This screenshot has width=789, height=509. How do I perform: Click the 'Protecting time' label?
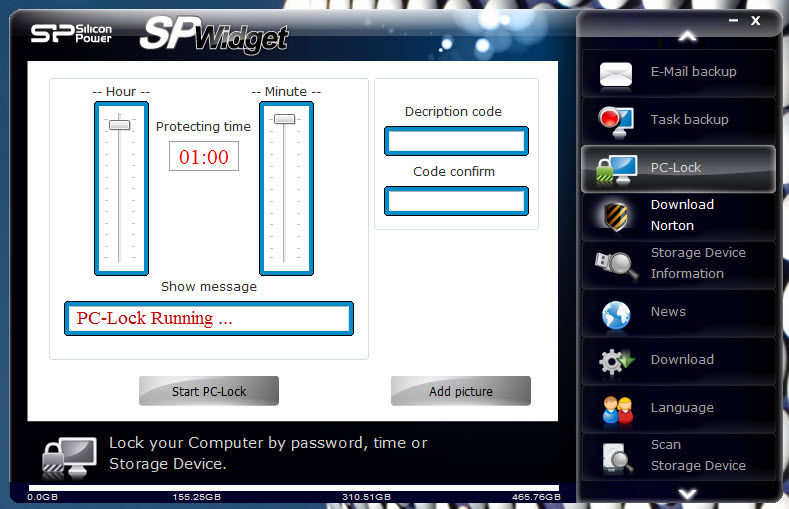203,126
